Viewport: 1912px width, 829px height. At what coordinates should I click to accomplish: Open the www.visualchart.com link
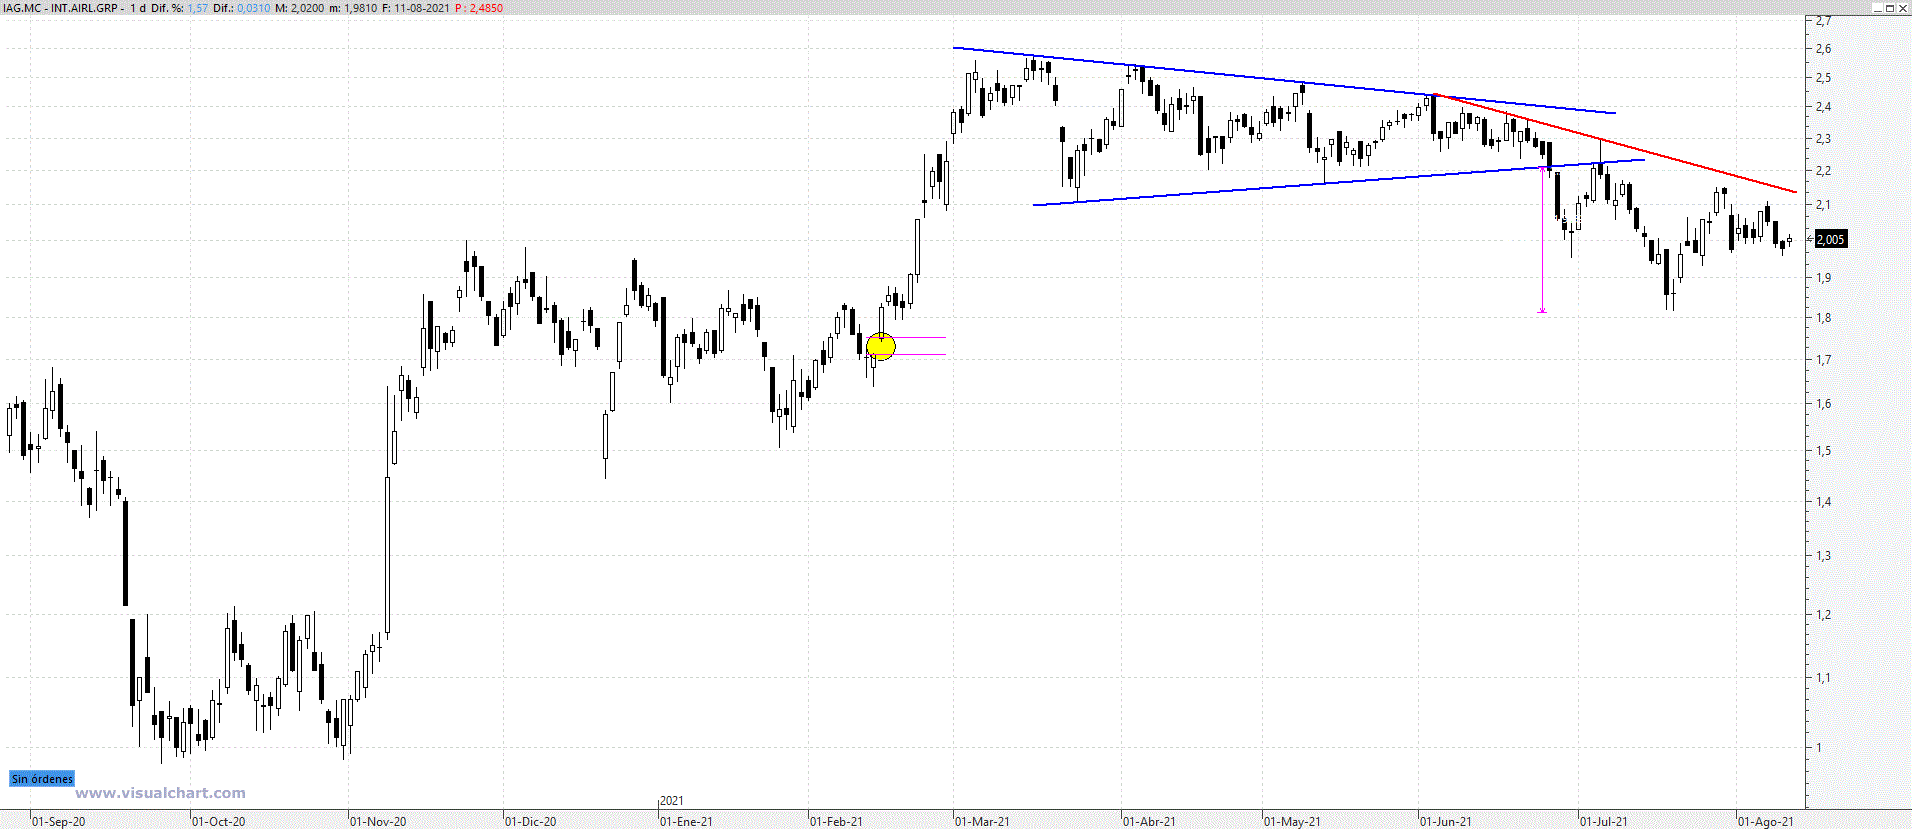click(x=160, y=793)
